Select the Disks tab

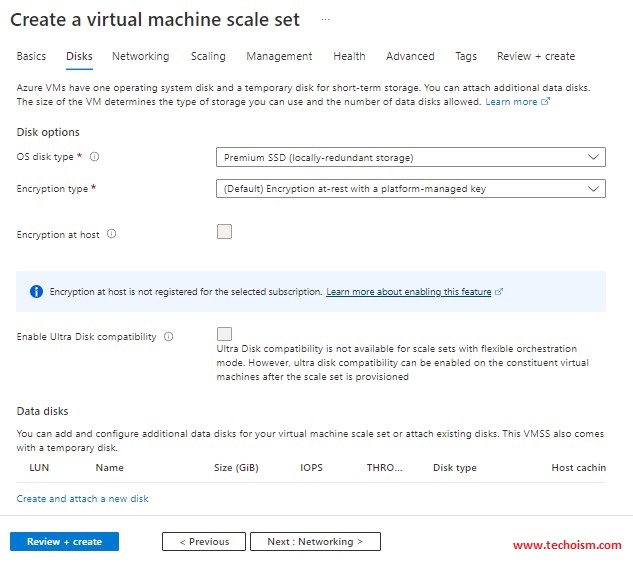click(x=79, y=56)
